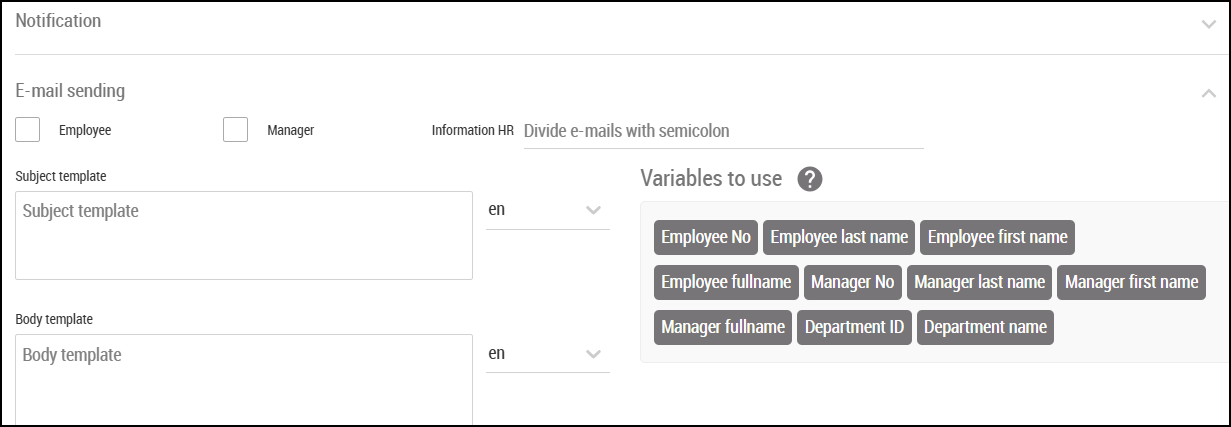Insert the Employee No variable
This screenshot has width=1231, height=427.
(x=706, y=237)
